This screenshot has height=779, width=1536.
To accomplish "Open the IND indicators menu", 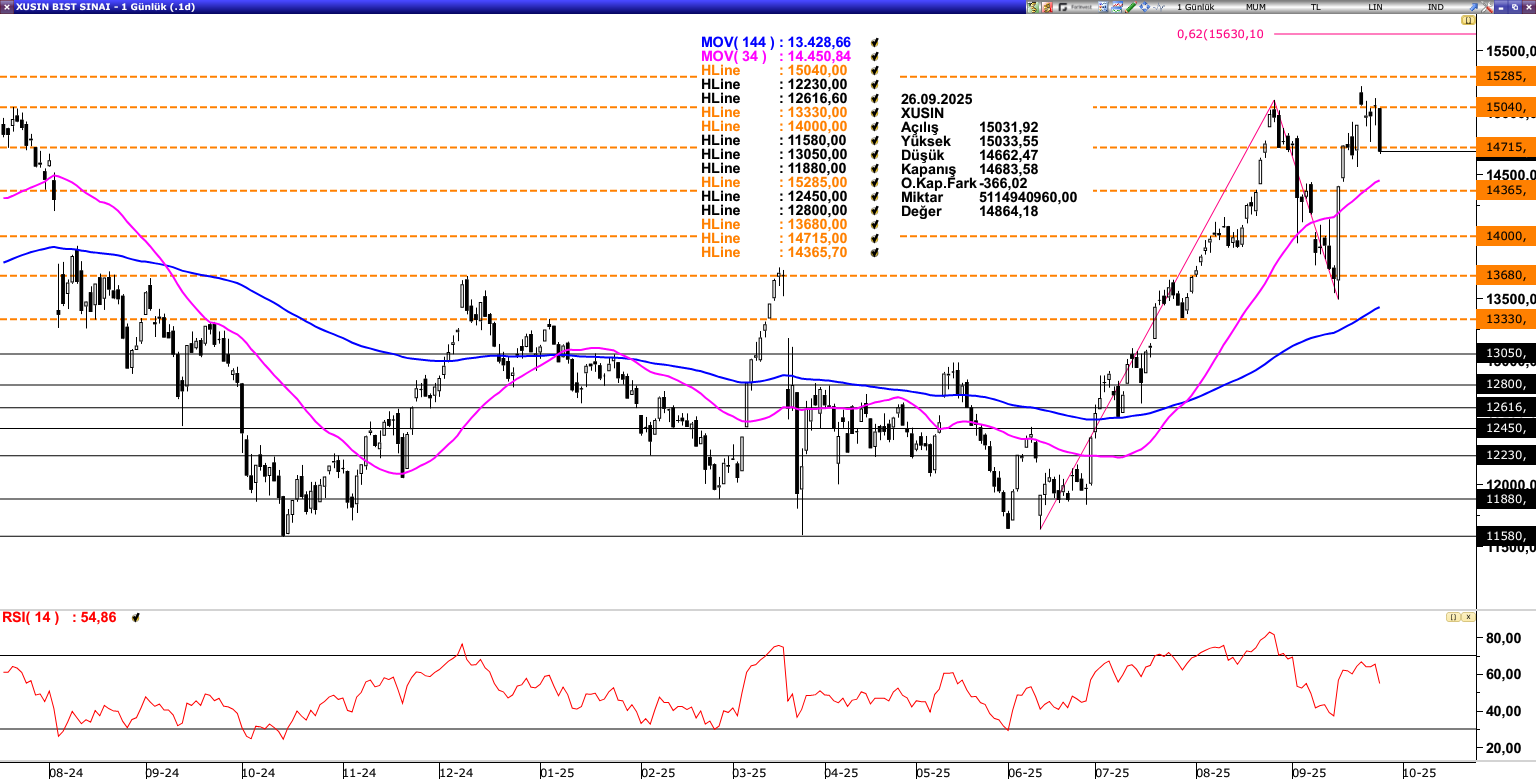I will [1435, 7].
